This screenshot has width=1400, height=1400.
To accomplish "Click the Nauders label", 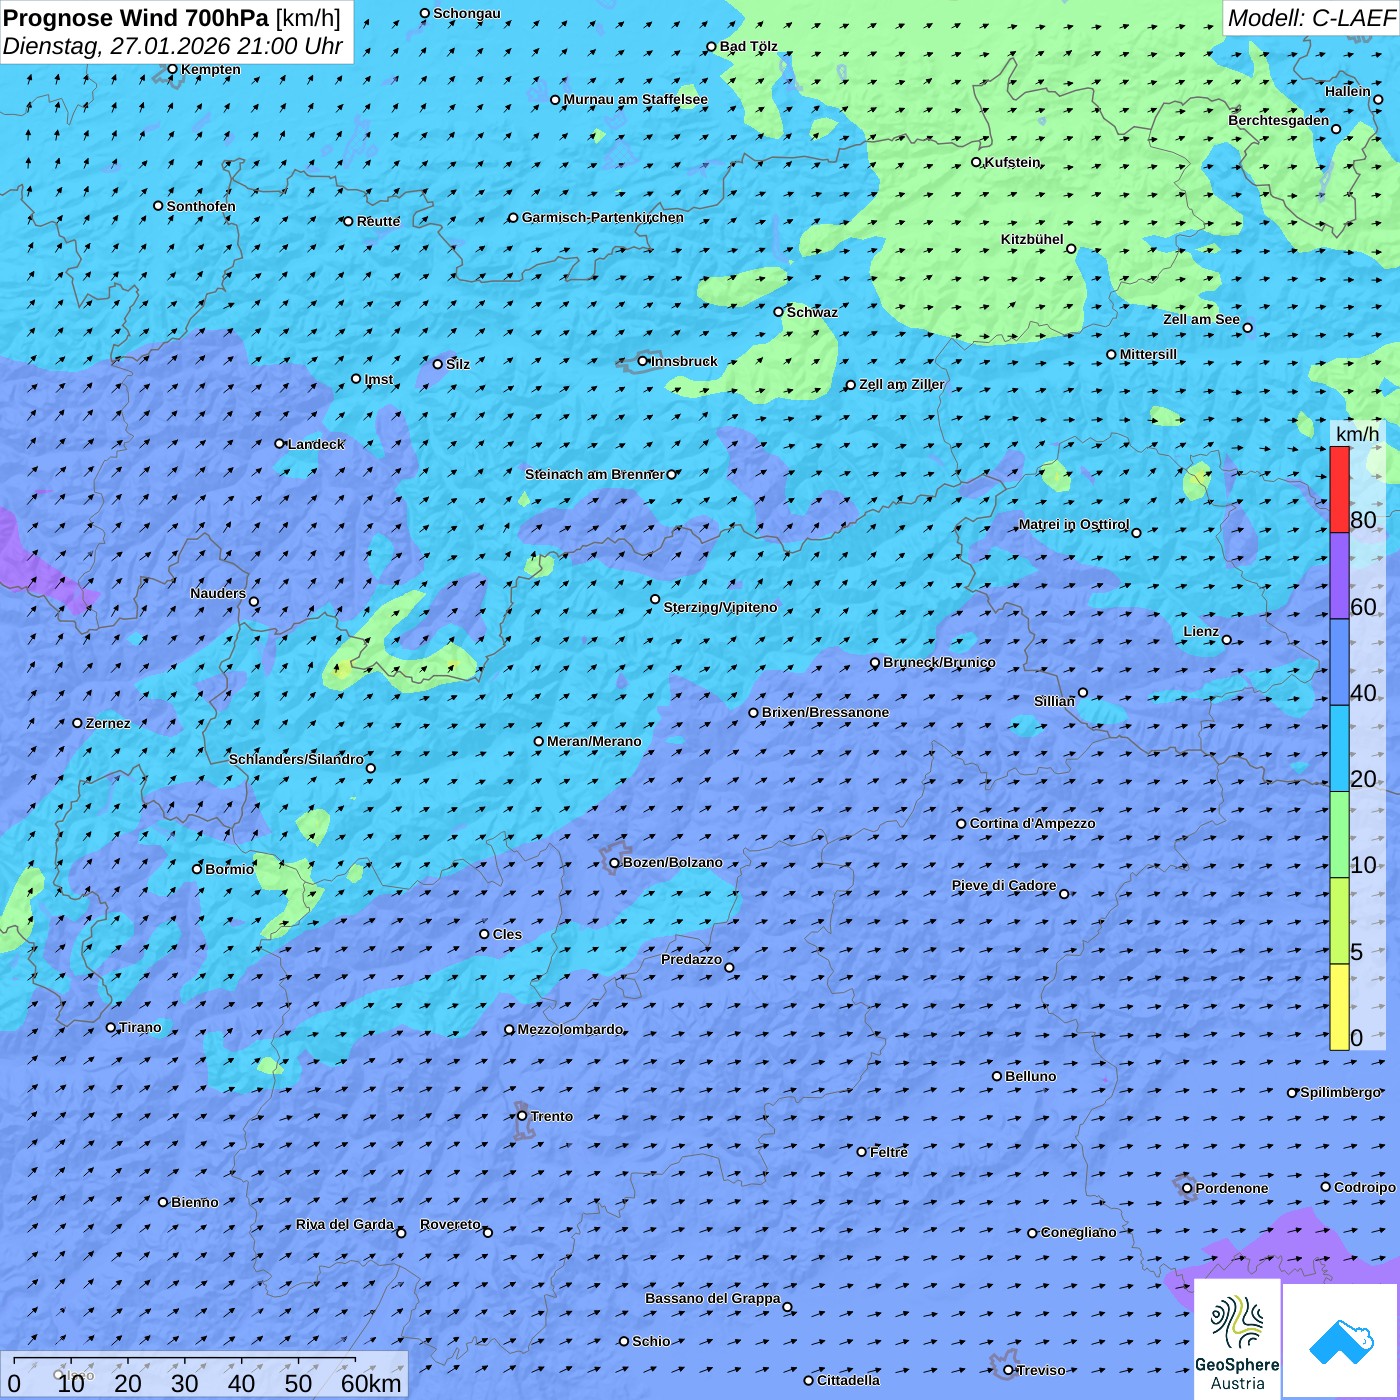I will pyautogui.click(x=218, y=593).
